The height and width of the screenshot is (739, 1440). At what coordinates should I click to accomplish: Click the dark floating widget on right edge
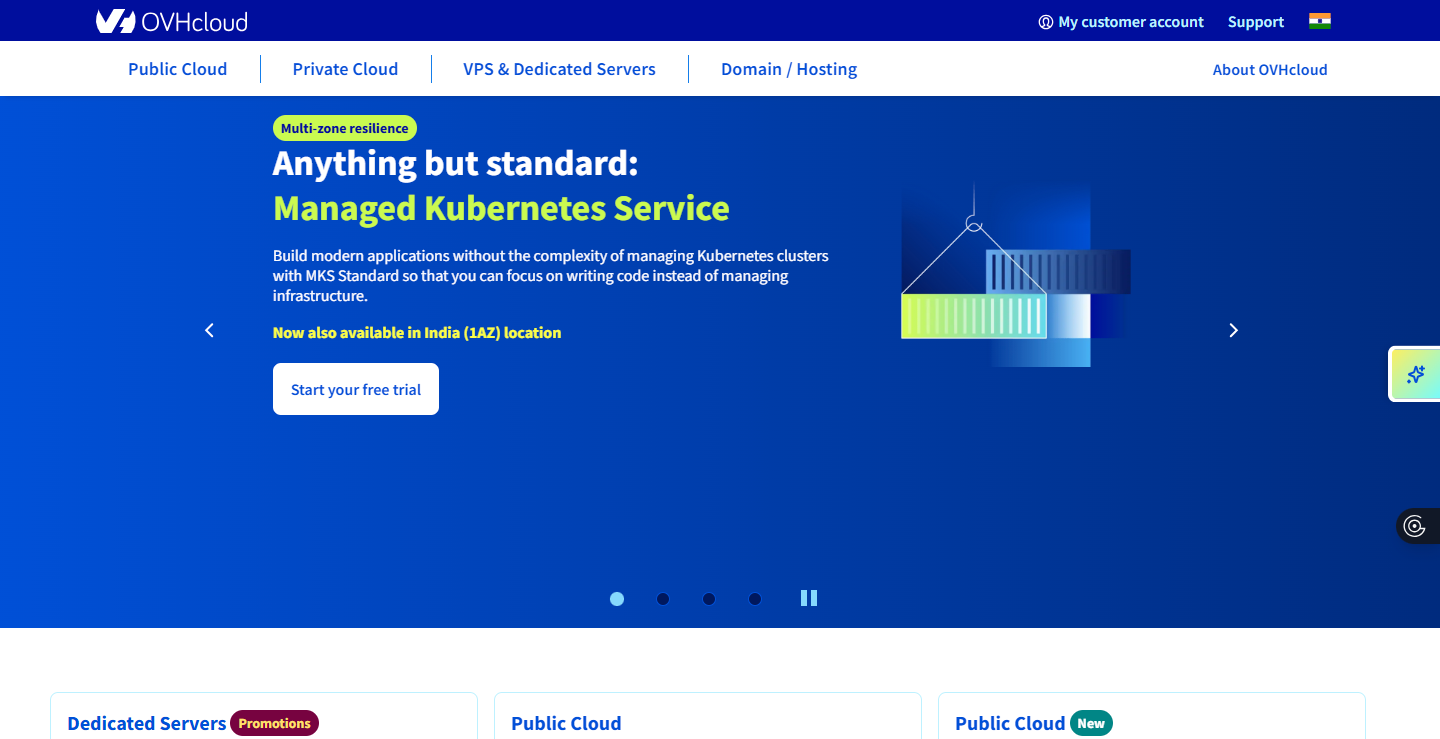pyautogui.click(x=1415, y=526)
